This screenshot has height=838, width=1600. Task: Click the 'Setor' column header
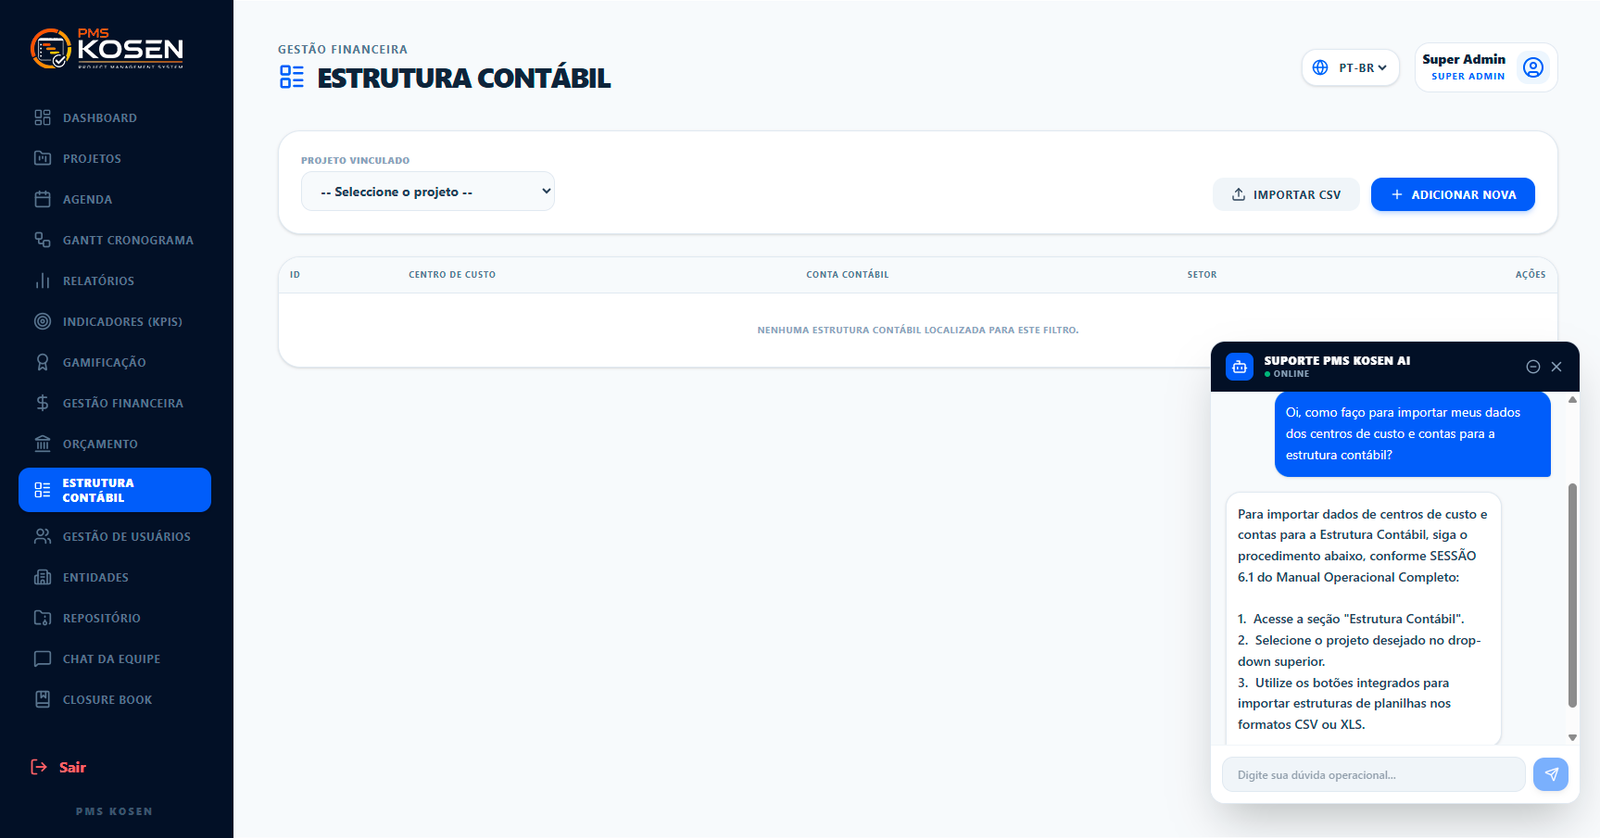1202,274
